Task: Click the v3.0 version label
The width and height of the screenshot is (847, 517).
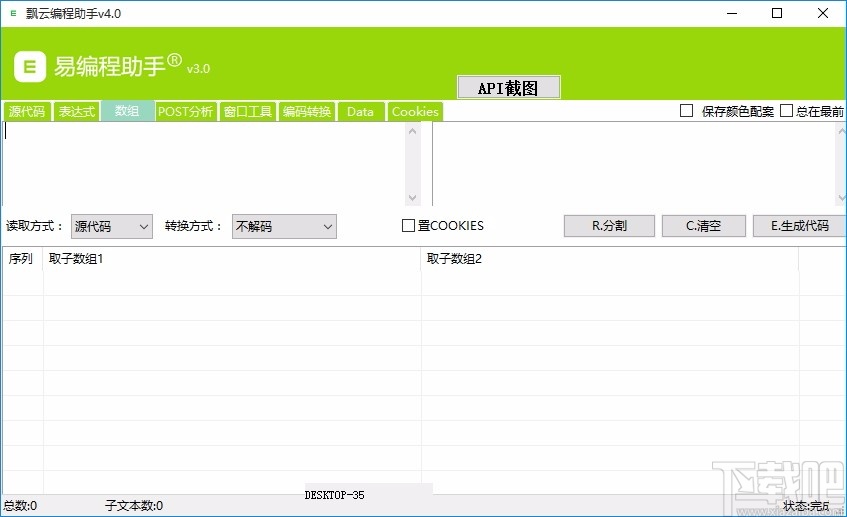Action: 198,69
